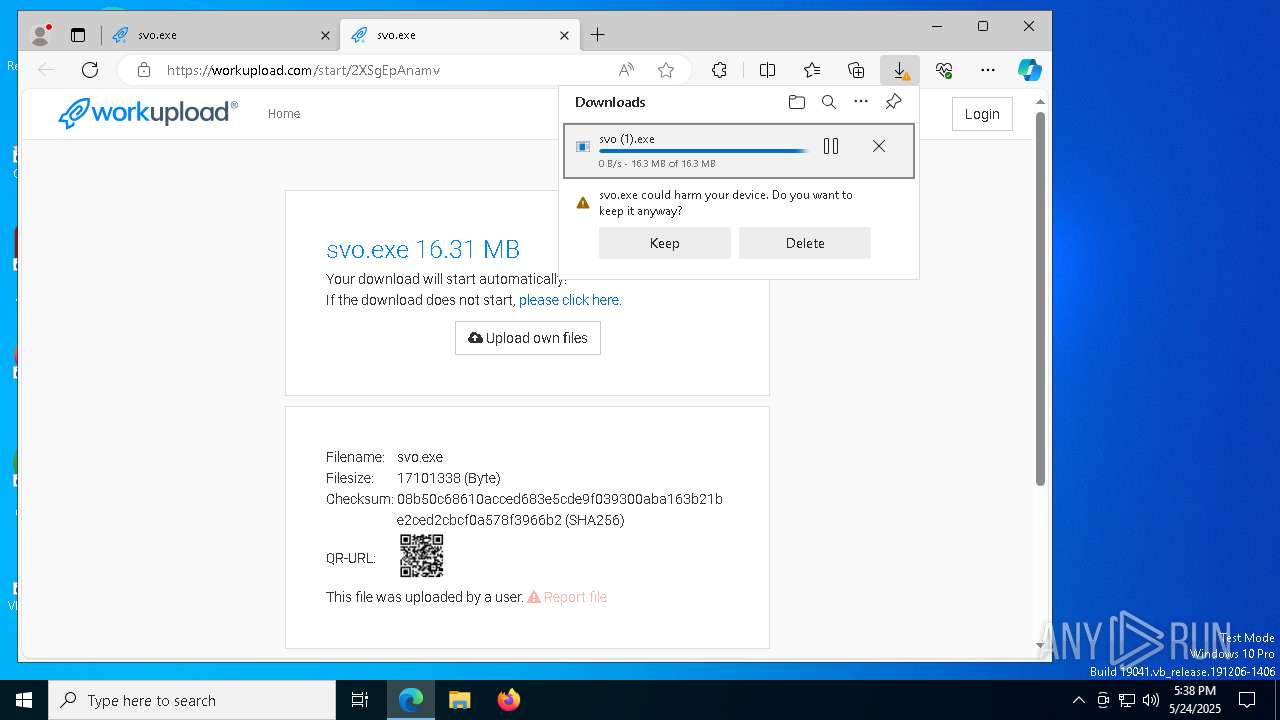Open downloads folder from Downloads panel
Viewport: 1280px width, 720px height.
(797, 102)
